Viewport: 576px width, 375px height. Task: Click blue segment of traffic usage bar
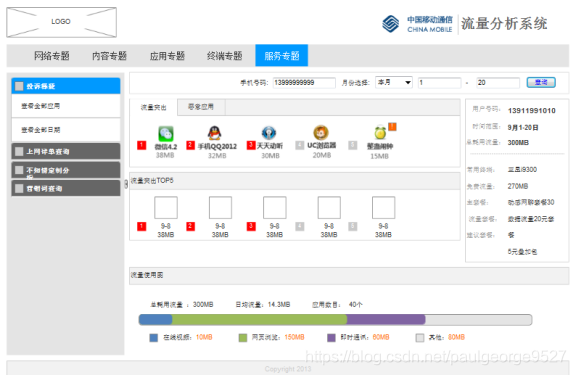click(x=155, y=320)
